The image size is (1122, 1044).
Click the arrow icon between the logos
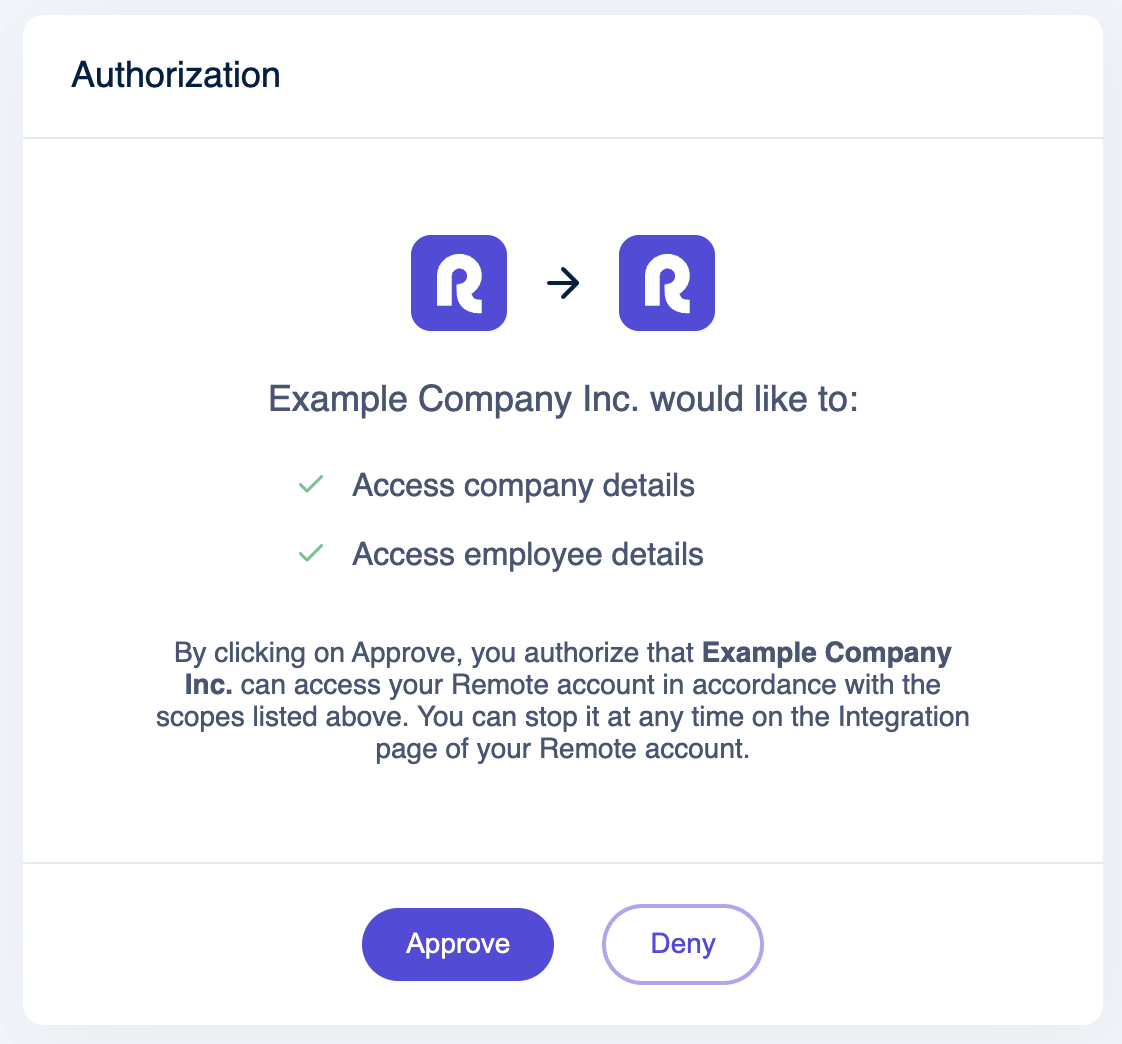point(563,283)
